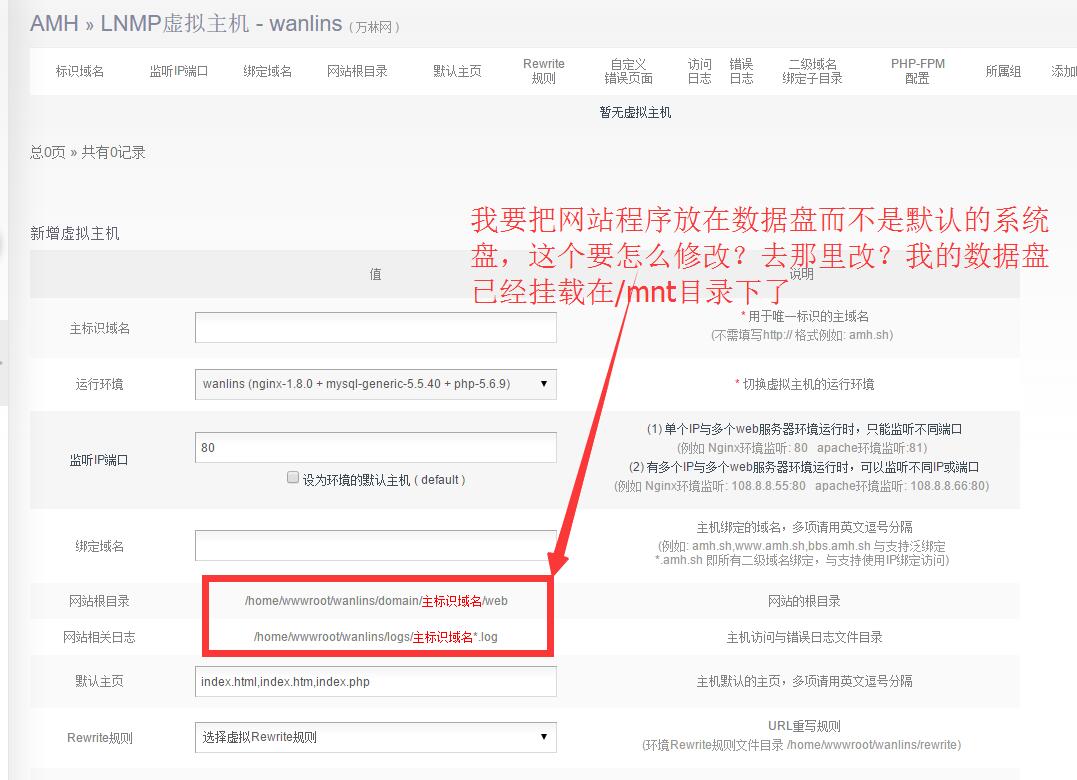
Task: Select the 默认主页 index.html text field
Action: (375, 682)
